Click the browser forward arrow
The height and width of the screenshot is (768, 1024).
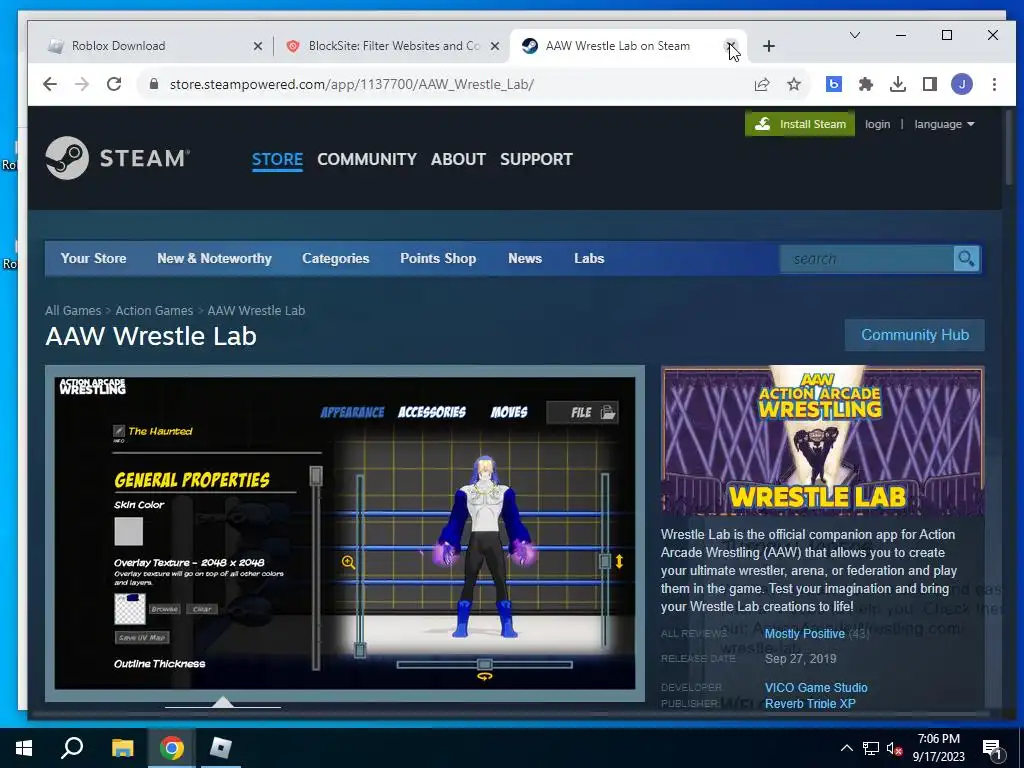[x=82, y=84]
